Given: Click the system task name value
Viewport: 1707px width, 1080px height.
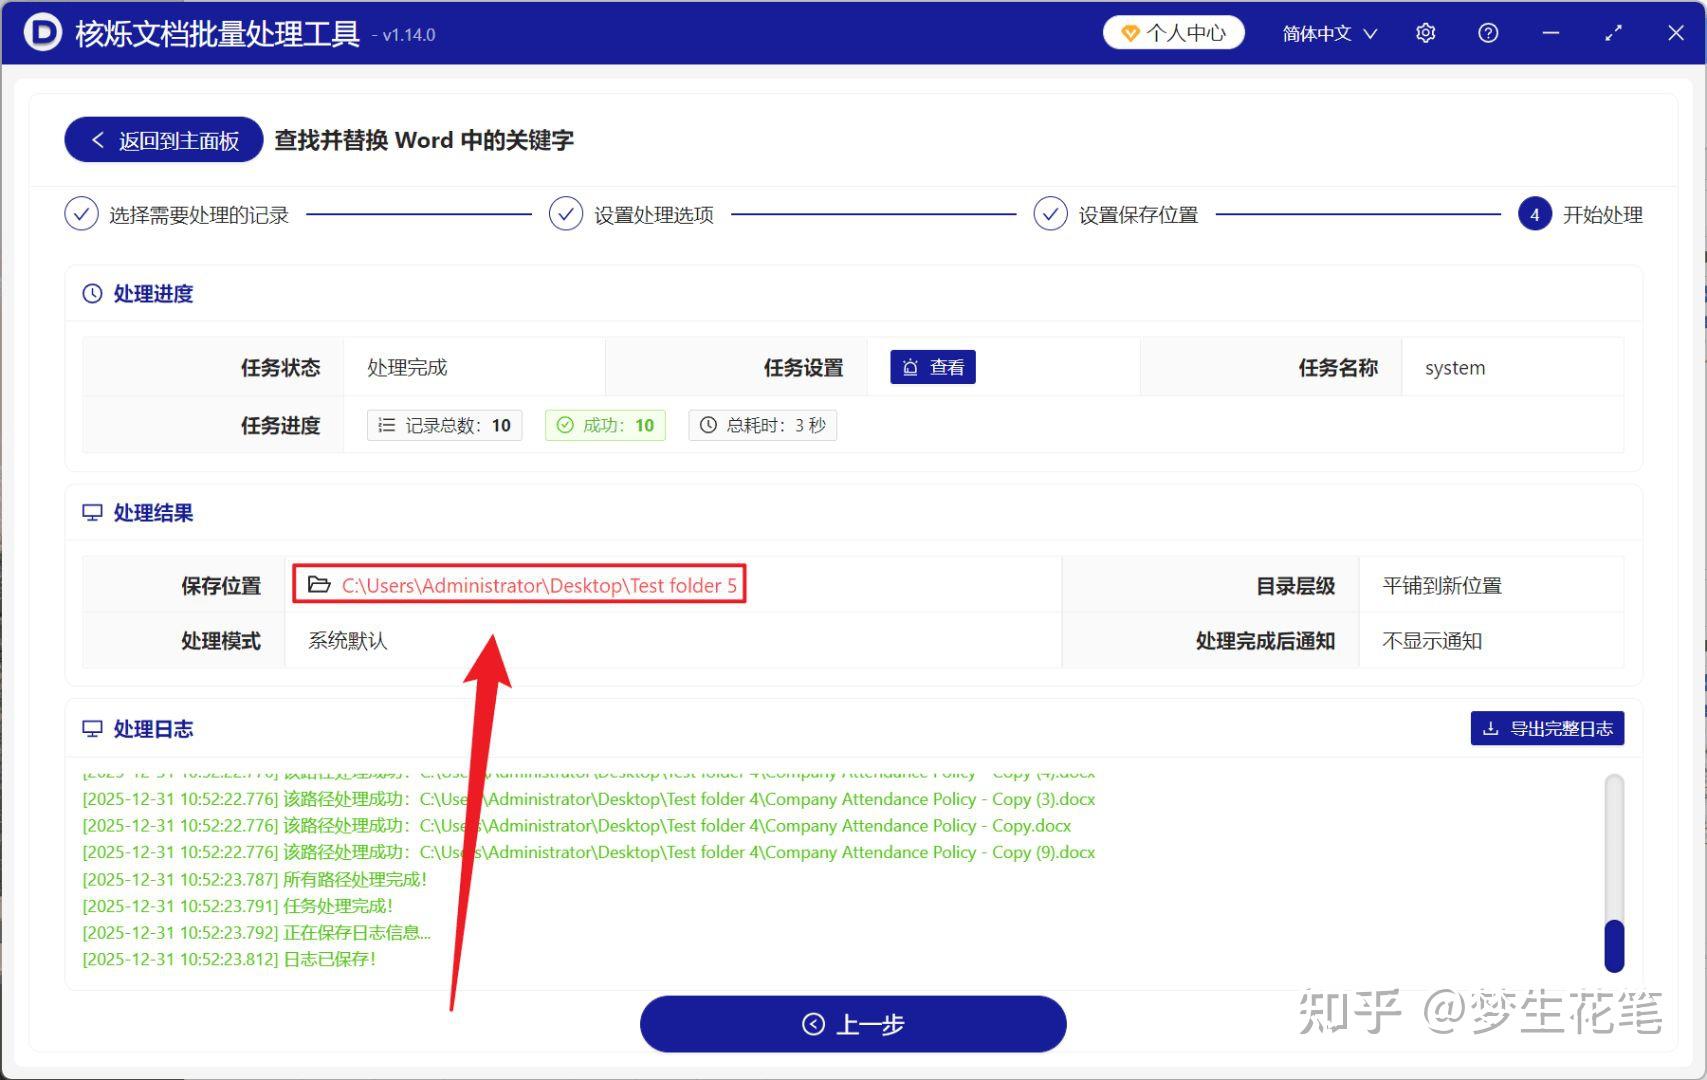Looking at the screenshot, I should pos(1455,368).
